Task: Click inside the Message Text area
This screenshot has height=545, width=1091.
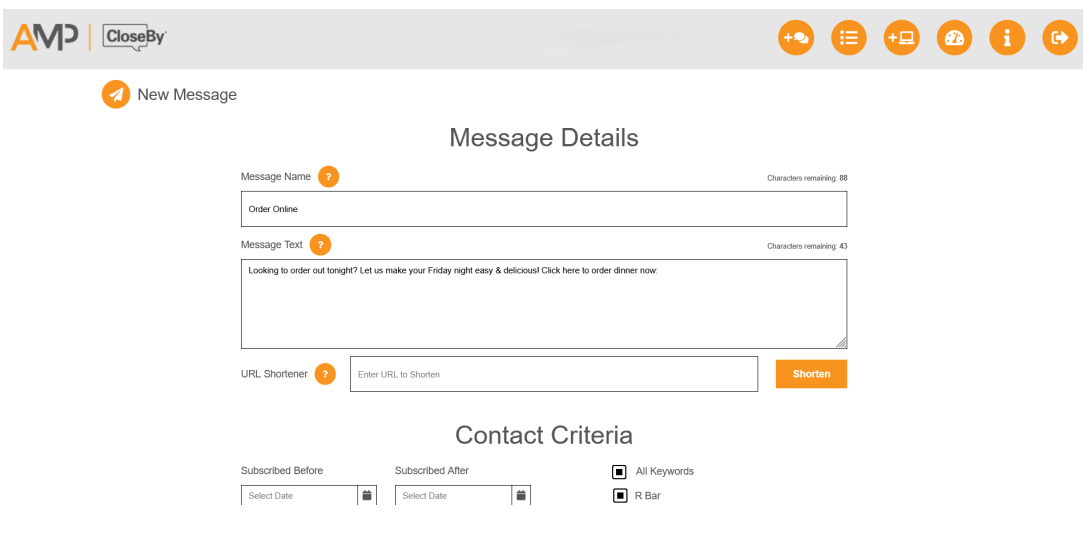Action: click(543, 310)
